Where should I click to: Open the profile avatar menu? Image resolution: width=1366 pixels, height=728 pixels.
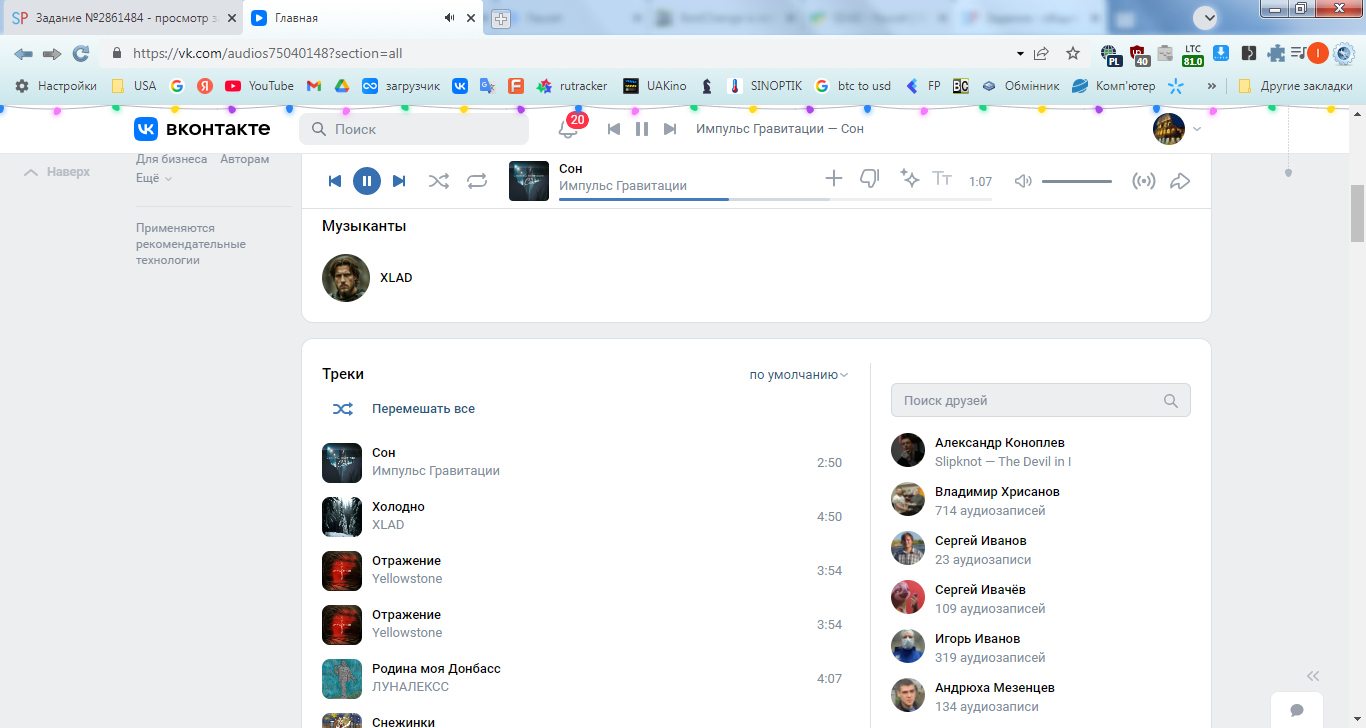tap(1177, 129)
